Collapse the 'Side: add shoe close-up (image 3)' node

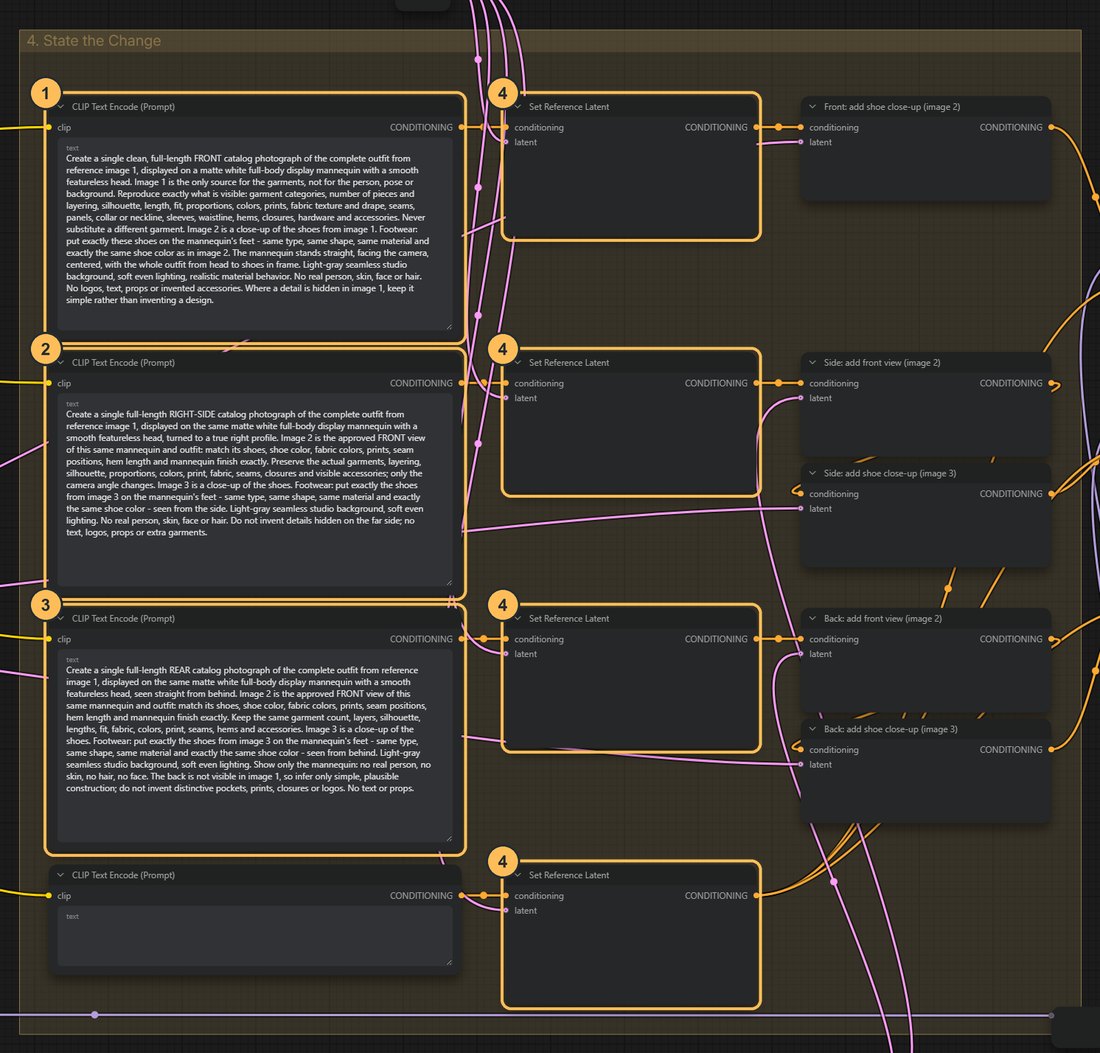(812, 474)
